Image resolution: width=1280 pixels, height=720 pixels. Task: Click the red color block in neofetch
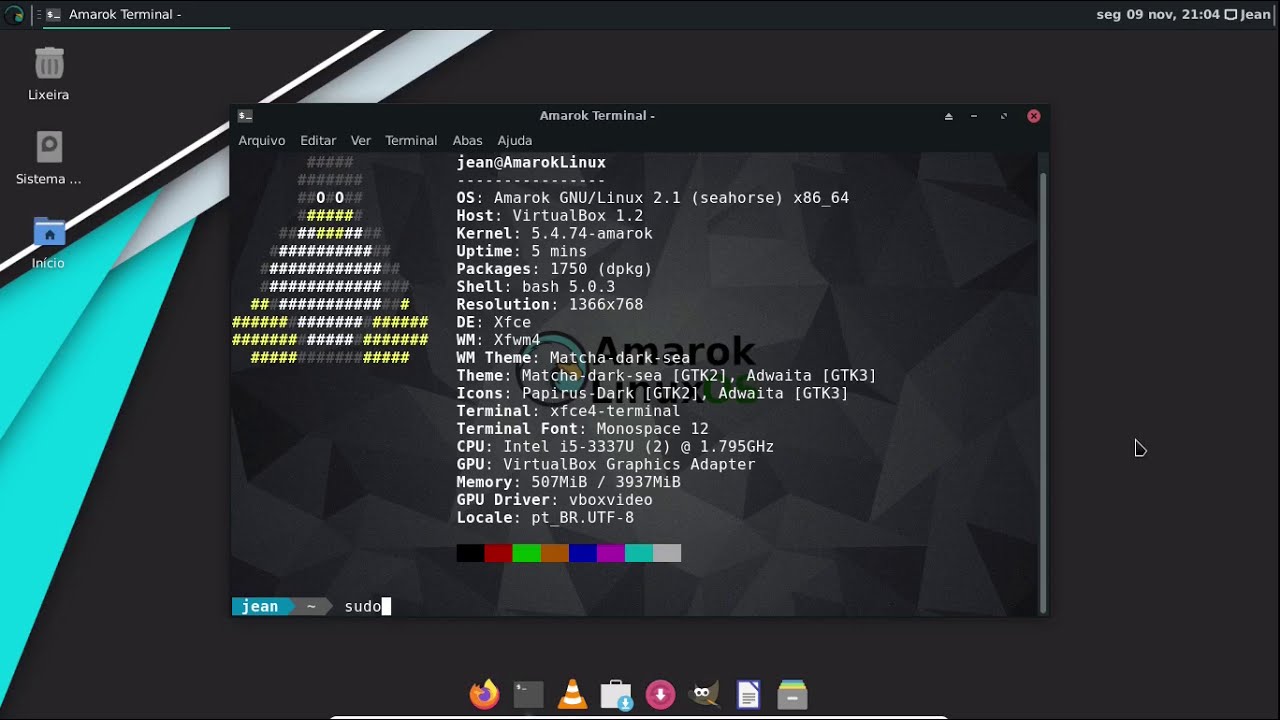[x=498, y=553]
